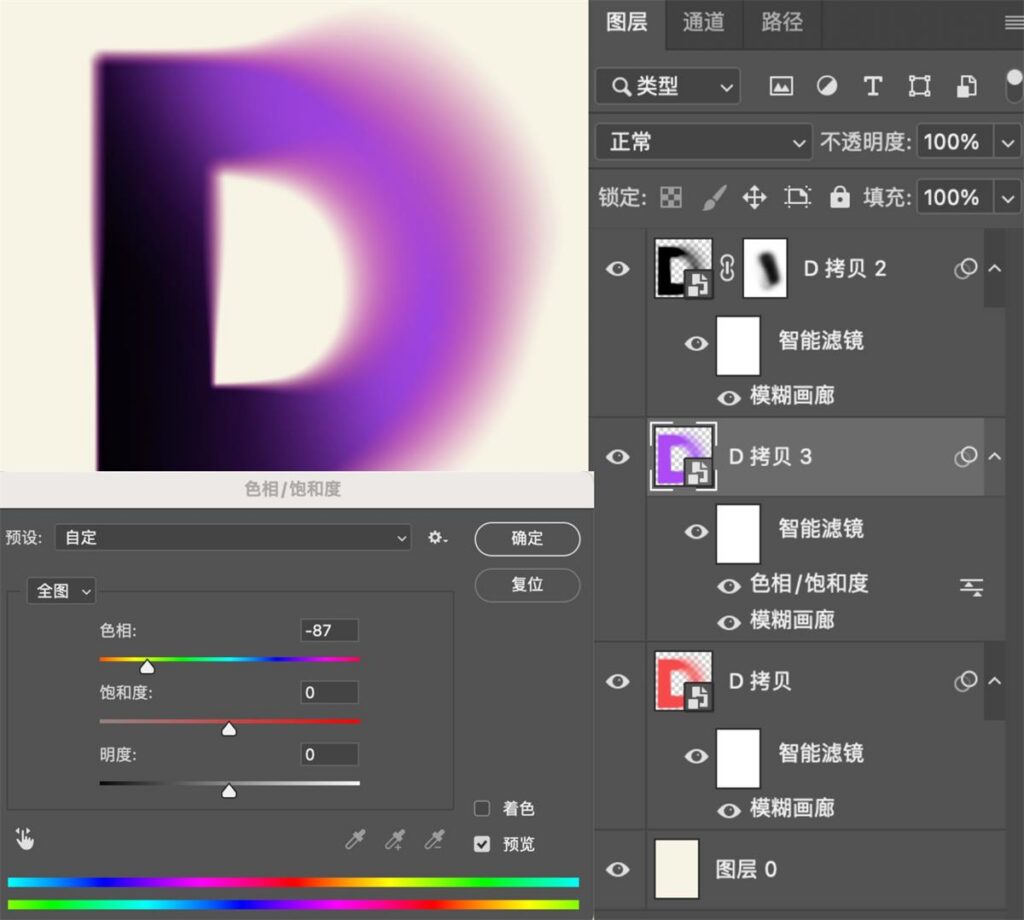Click 模糊画廊 filter under D 拷贝 layer
Viewport: 1024px width, 920px height.
(x=792, y=809)
